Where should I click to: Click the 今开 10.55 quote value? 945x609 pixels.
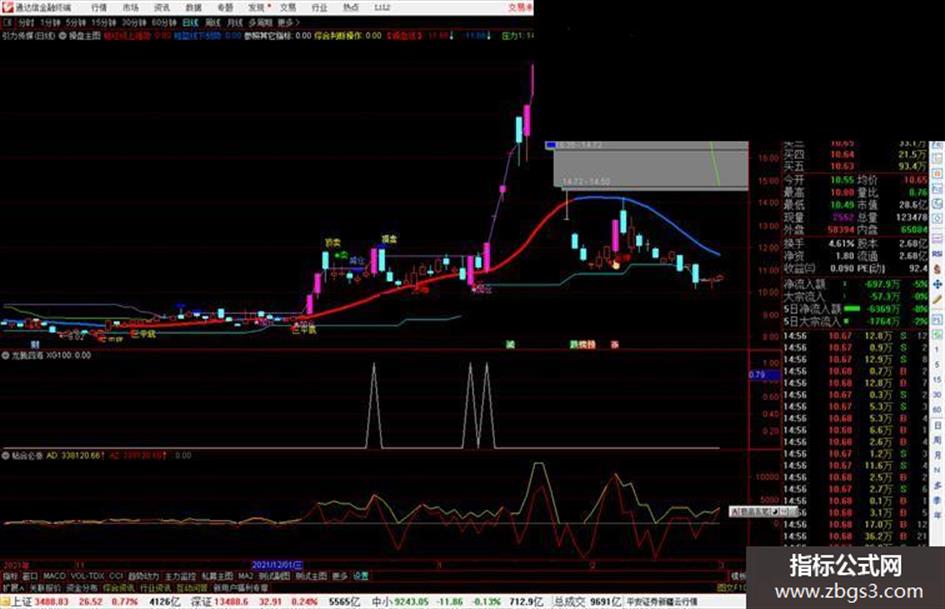click(x=841, y=180)
